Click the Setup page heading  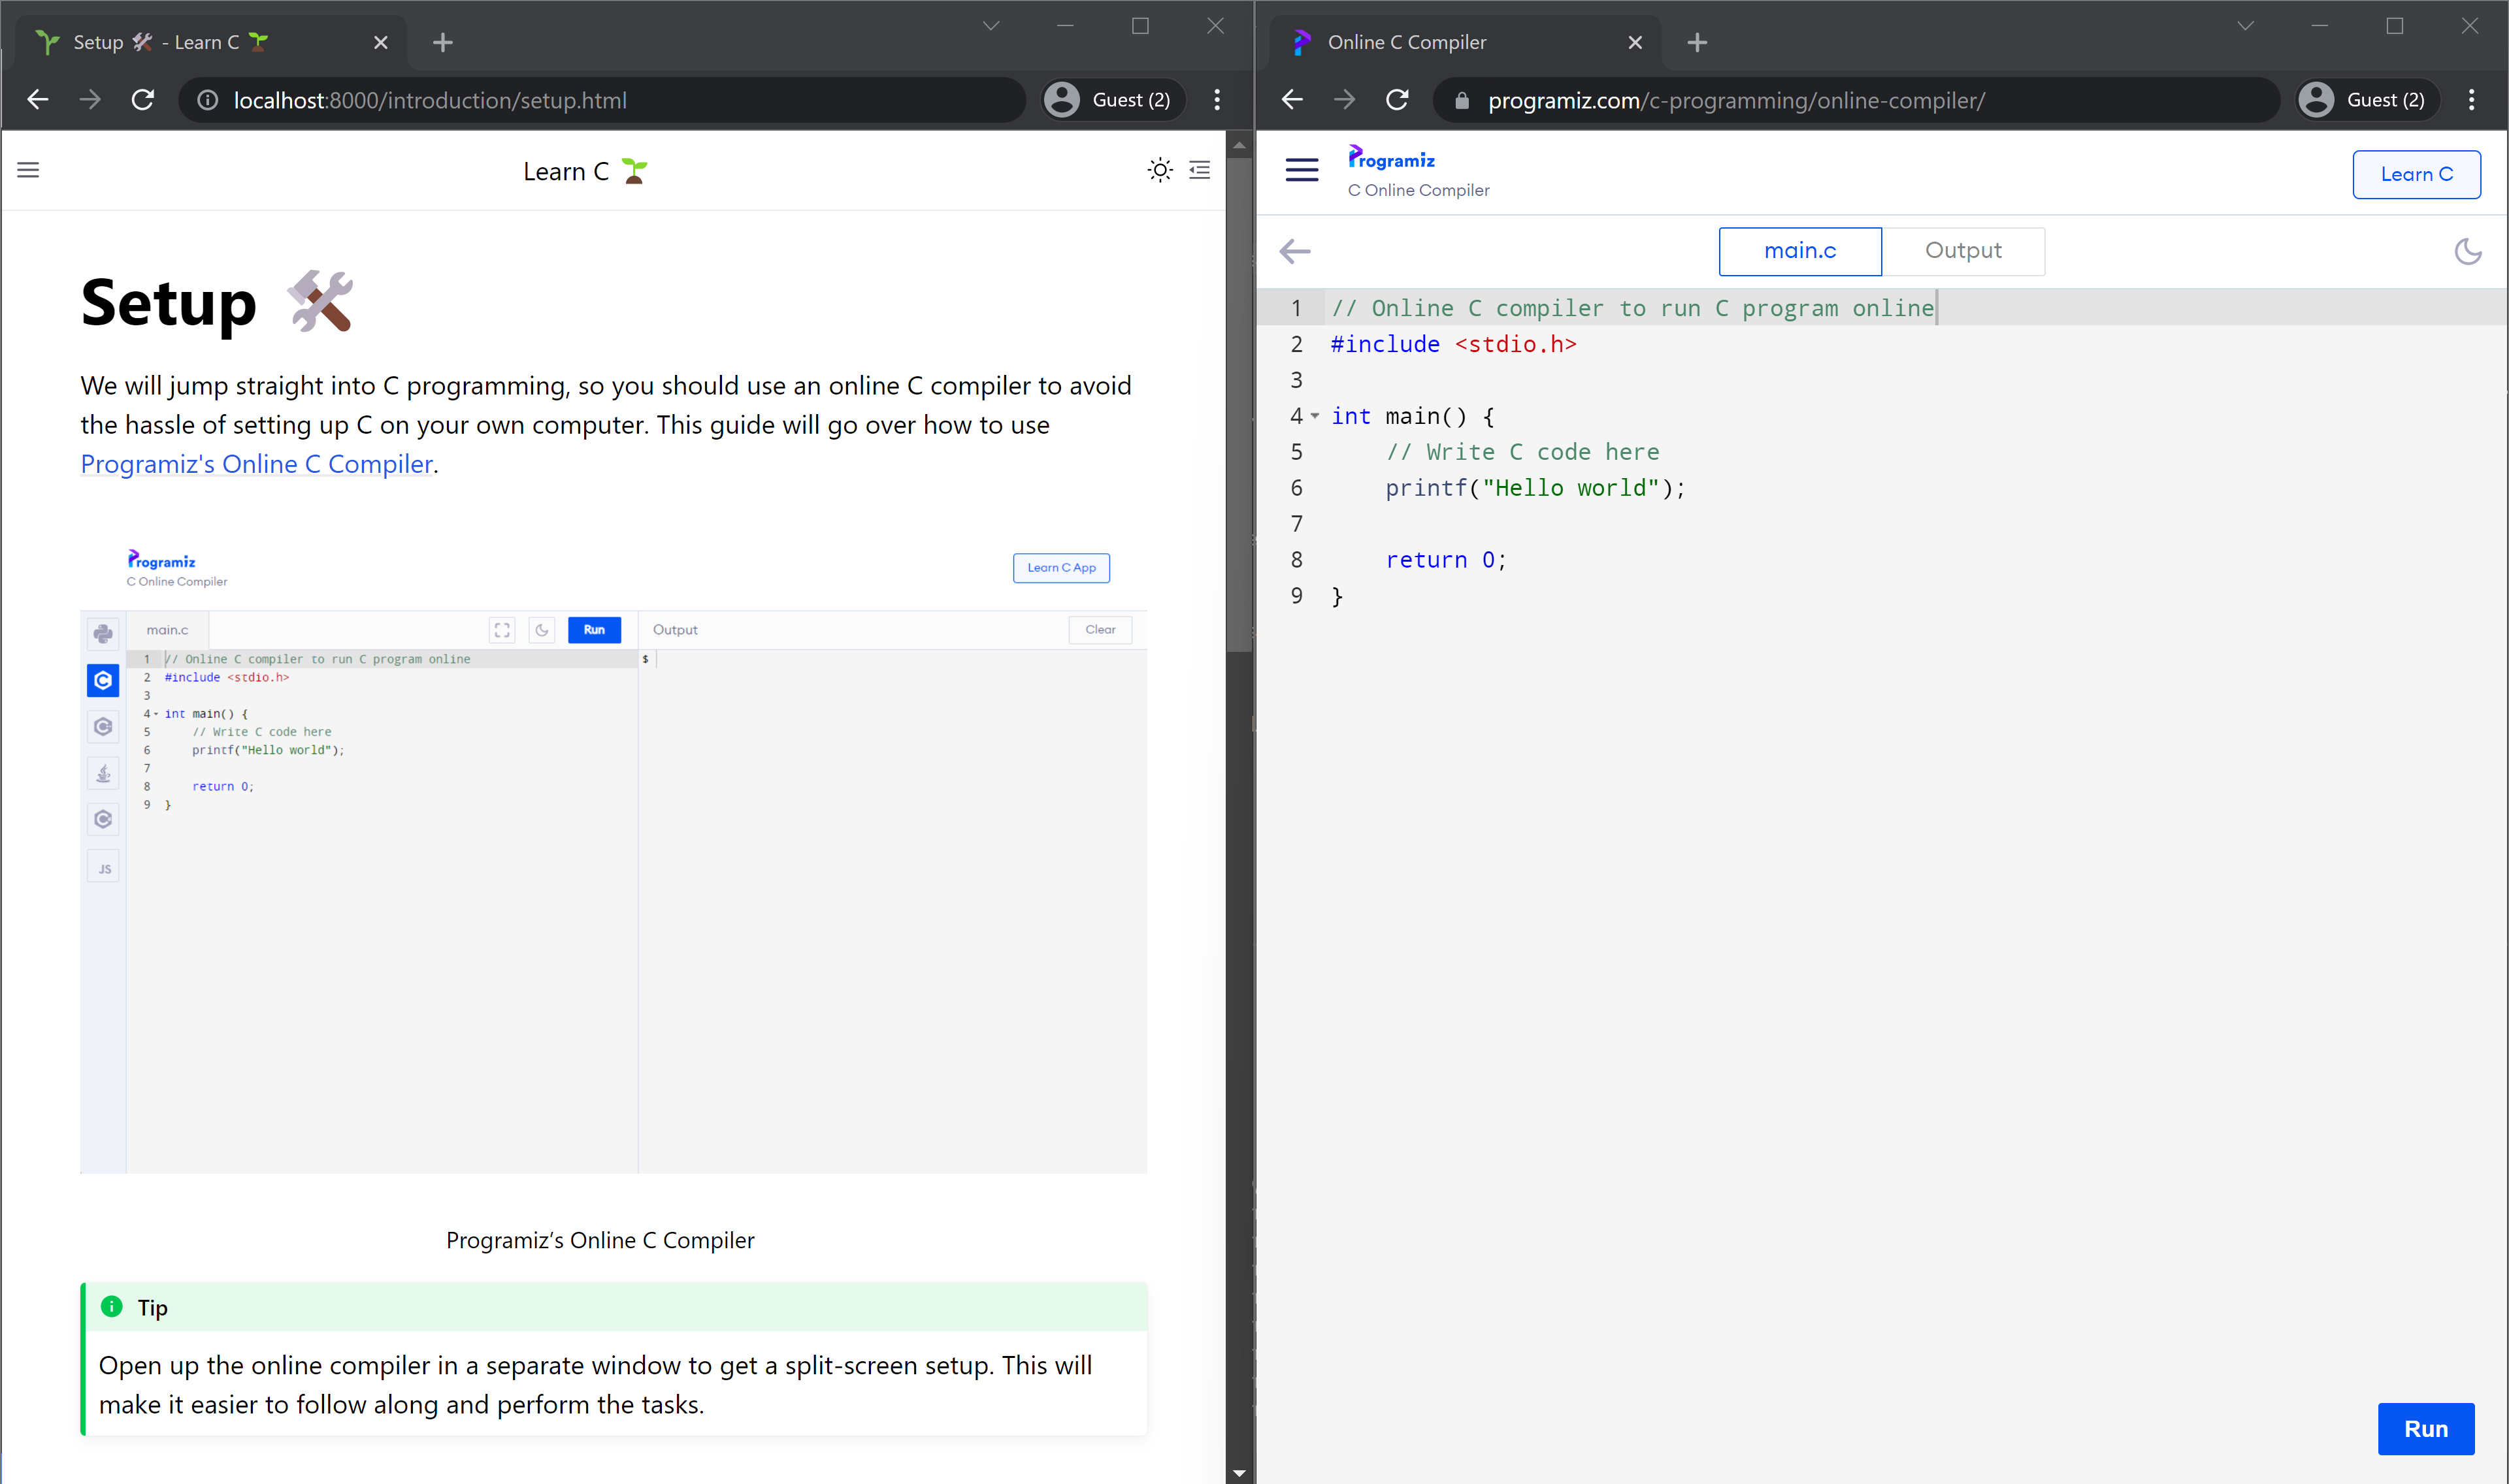217,302
